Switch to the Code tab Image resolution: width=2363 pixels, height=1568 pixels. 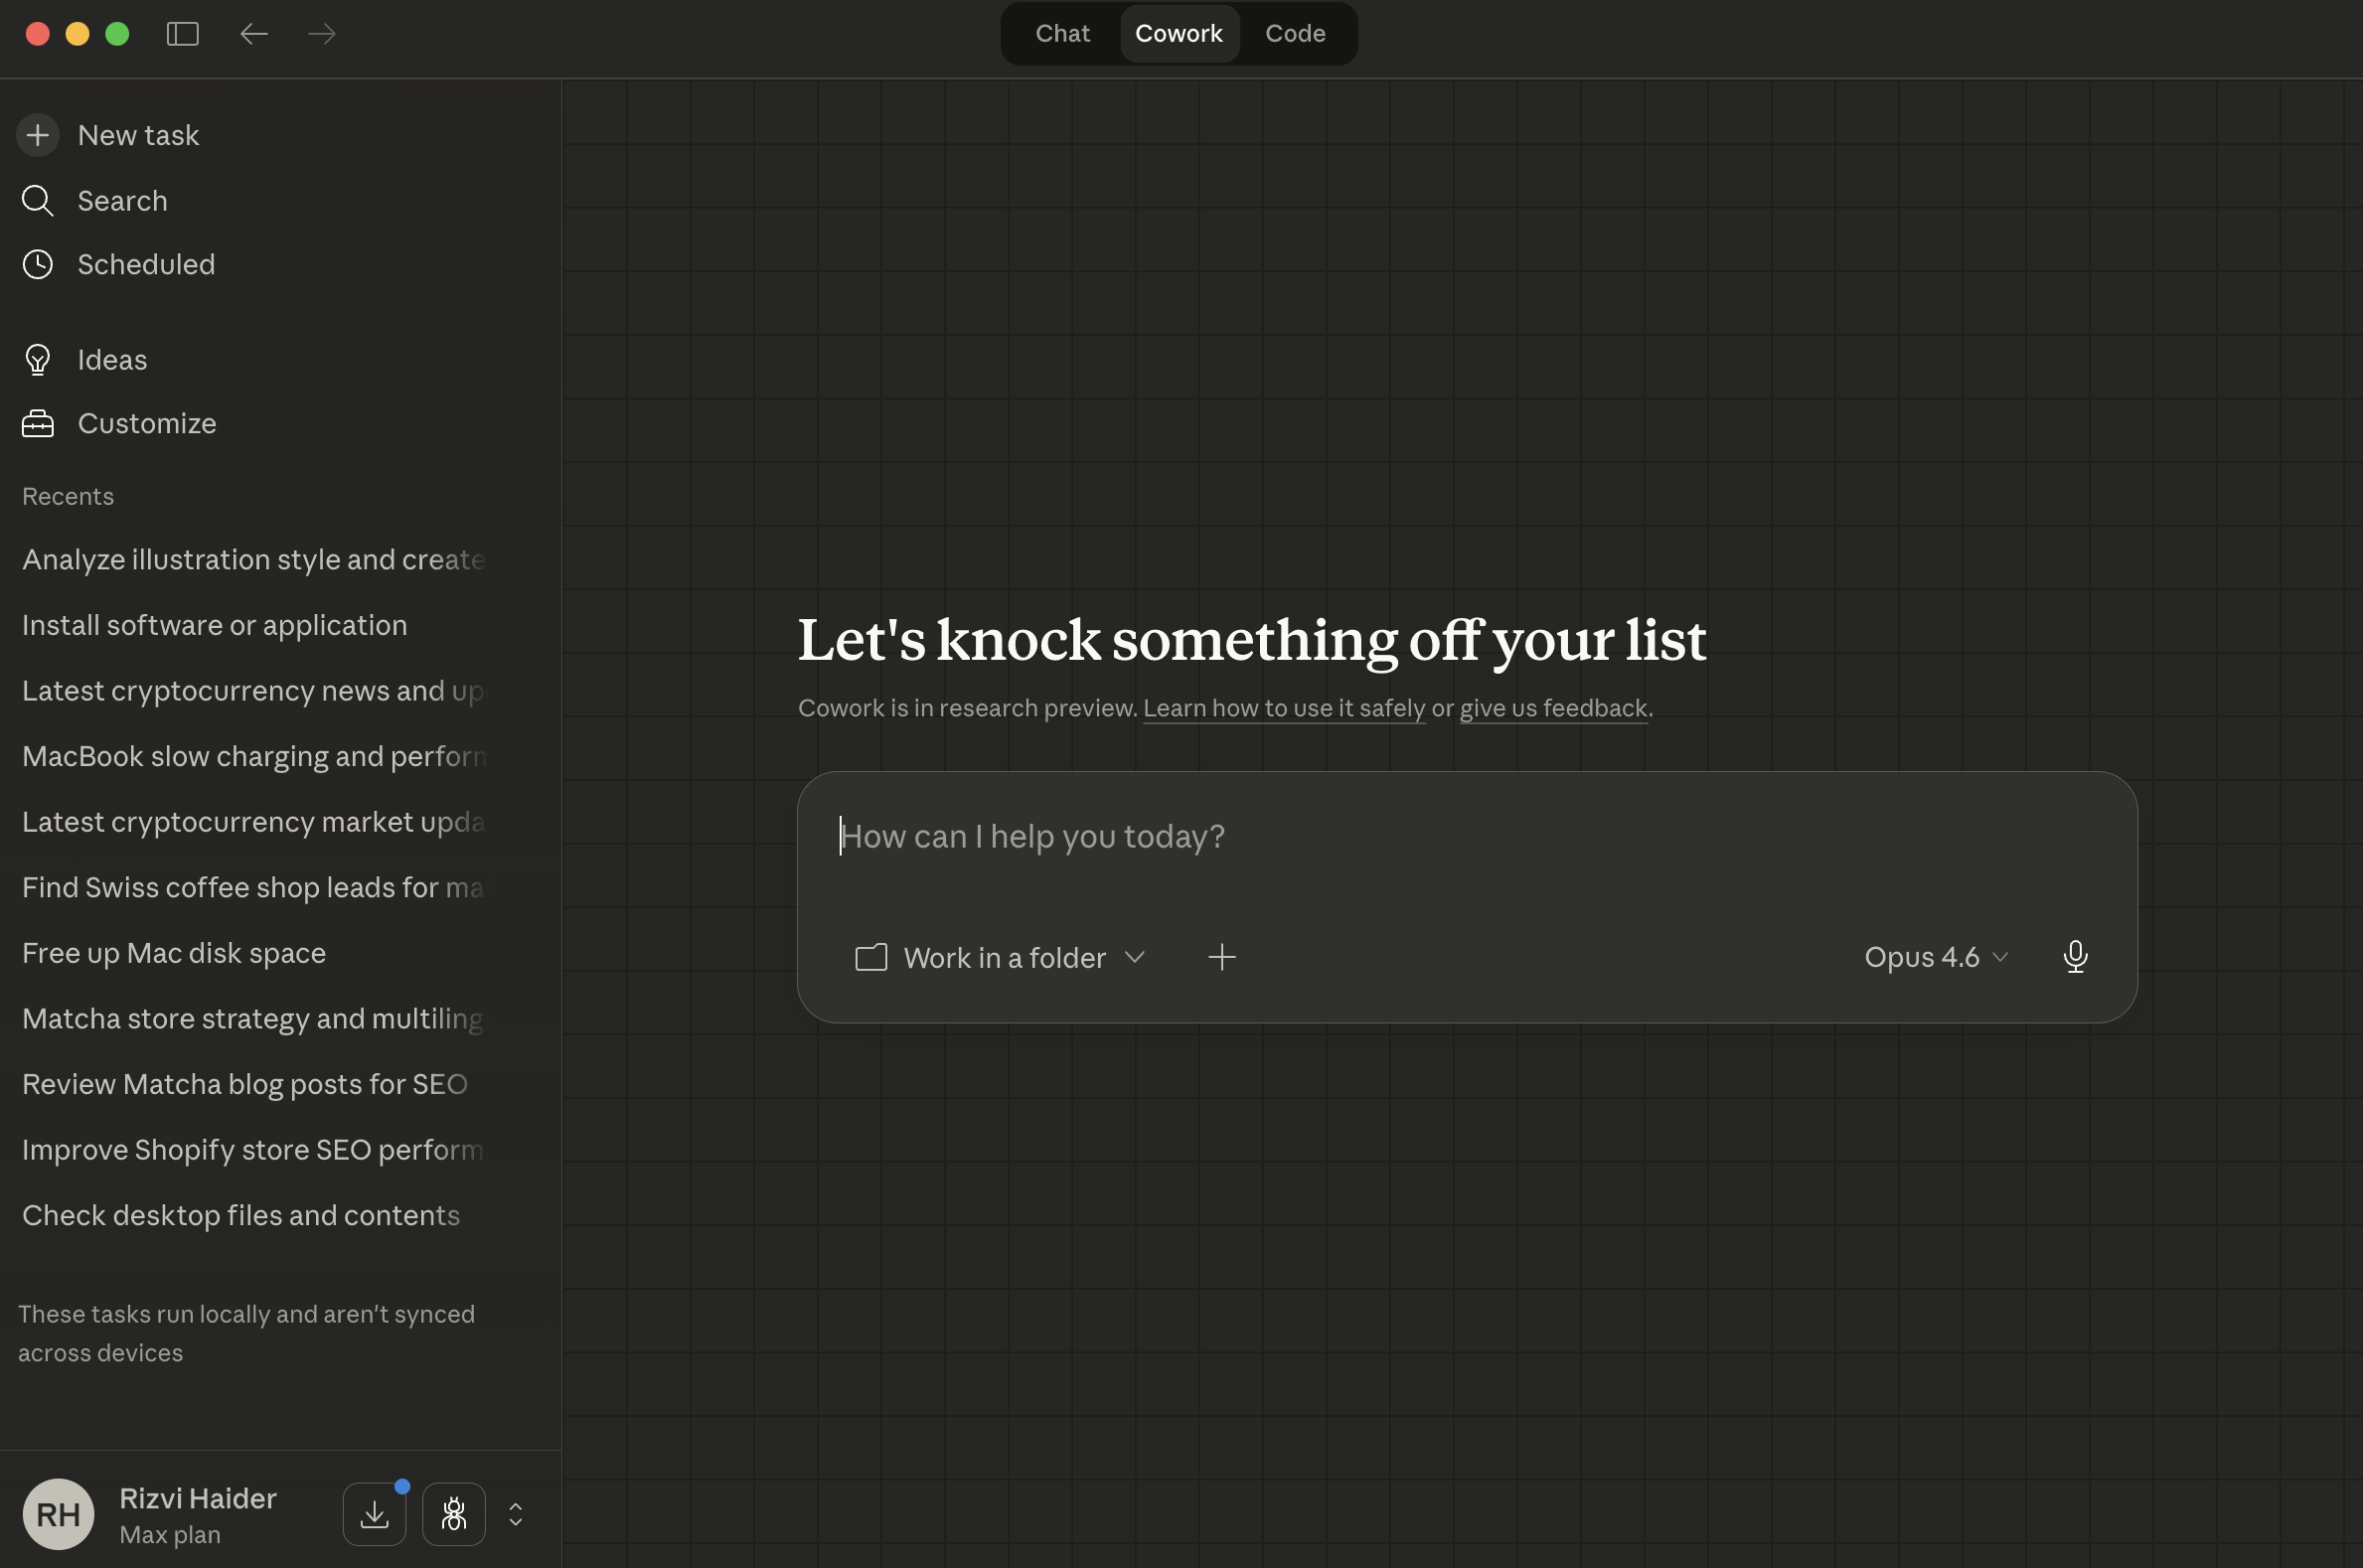[x=1295, y=34]
